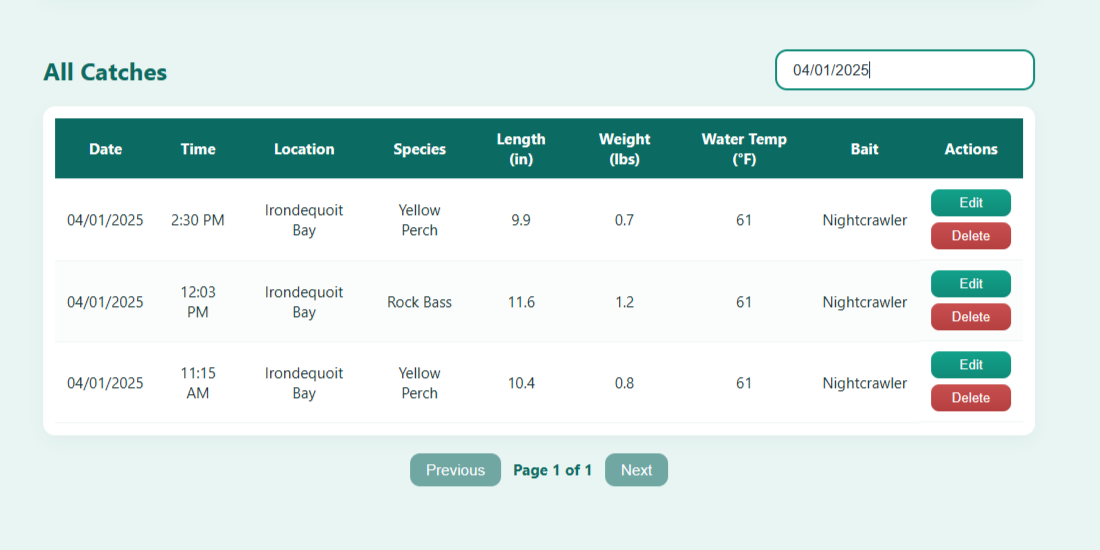Click the Page 1 of 1 indicator
Viewport: 1100px width, 550px height.
(x=552, y=470)
